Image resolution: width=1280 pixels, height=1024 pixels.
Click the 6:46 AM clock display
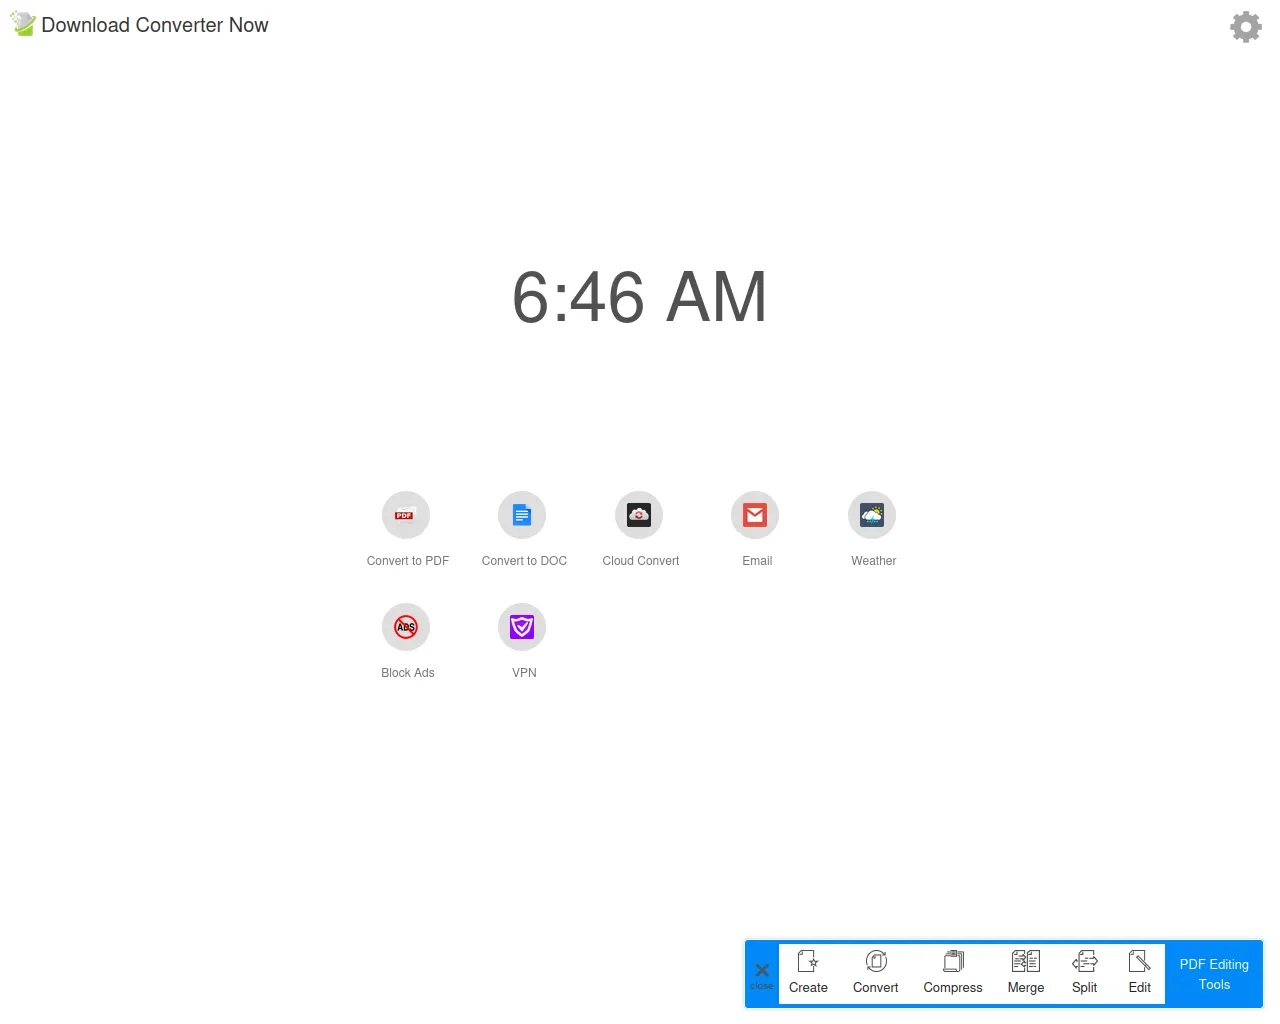(x=640, y=297)
